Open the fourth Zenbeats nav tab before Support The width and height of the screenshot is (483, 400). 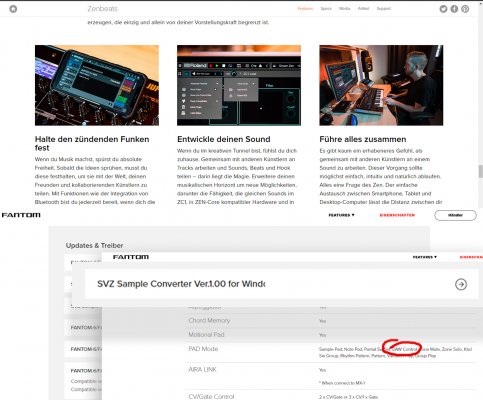pyautogui.click(x=363, y=9)
